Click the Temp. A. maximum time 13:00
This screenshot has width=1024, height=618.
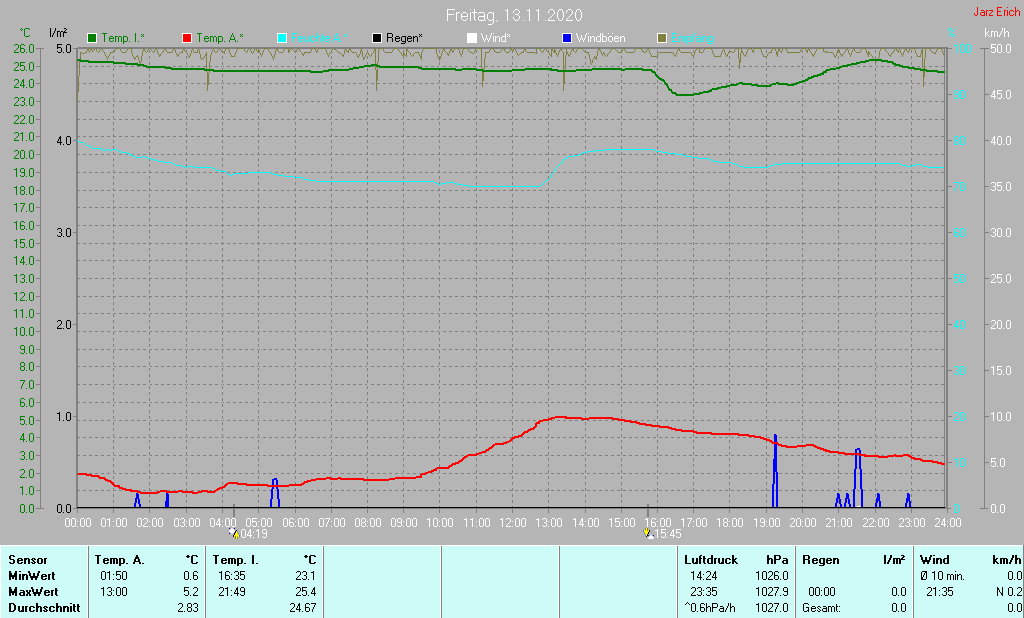(x=114, y=592)
